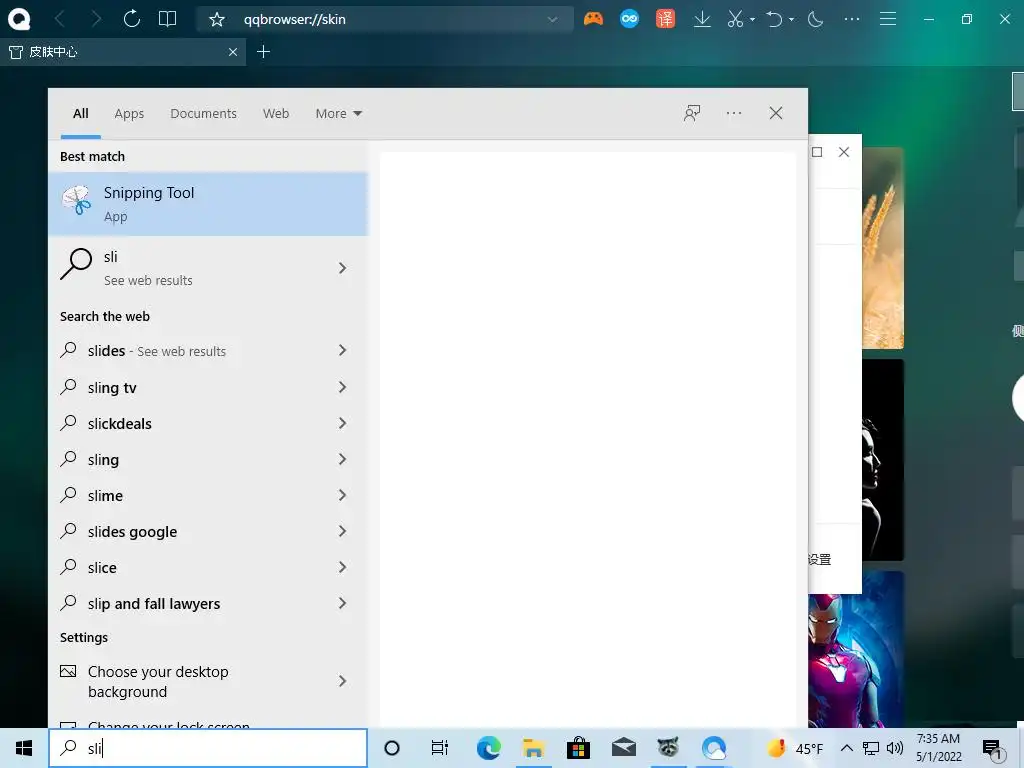This screenshot has width=1024, height=768.
Task: Expand arrow for 'sli' web results
Action: pyautogui.click(x=342, y=268)
